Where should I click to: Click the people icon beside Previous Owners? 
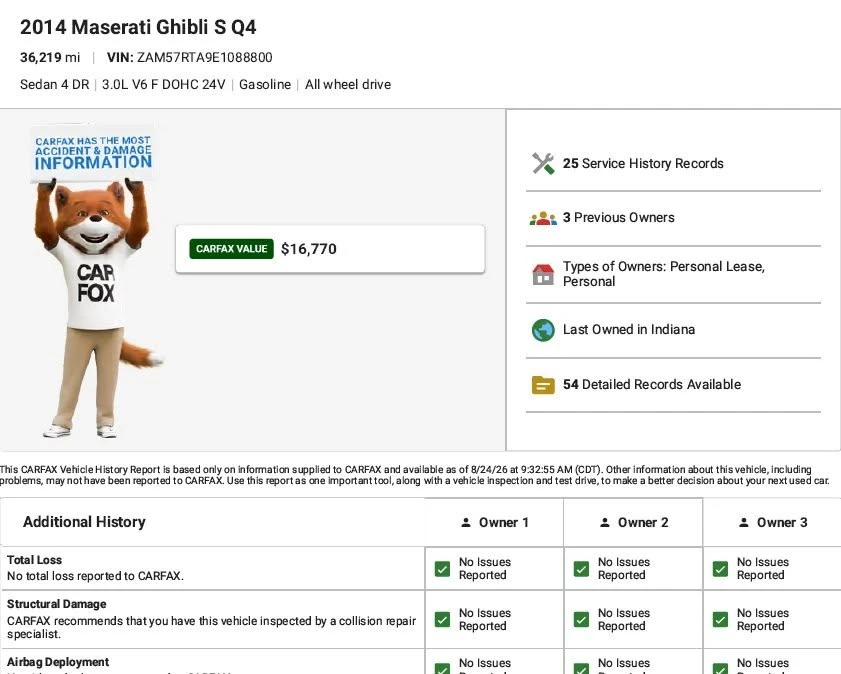[543, 218]
